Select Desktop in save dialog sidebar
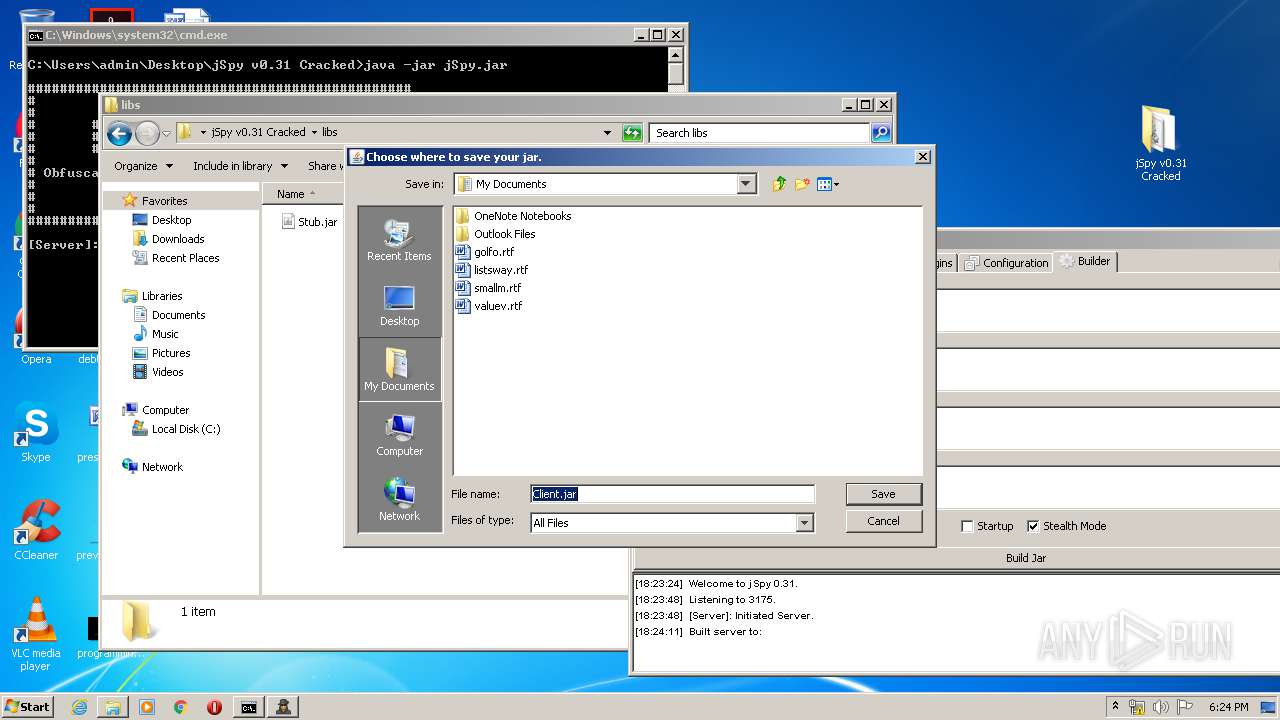The width and height of the screenshot is (1280, 720). click(x=399, y=305)
